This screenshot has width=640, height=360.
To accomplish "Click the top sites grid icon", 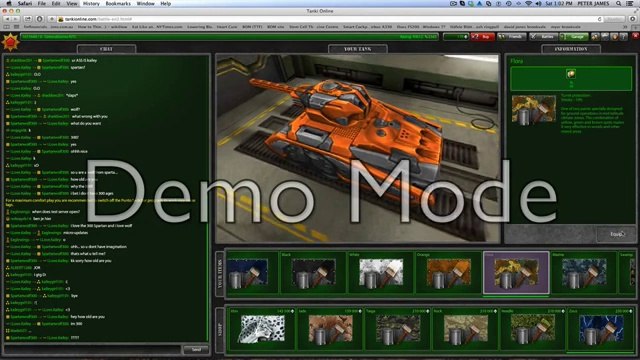I will (16, 27).
